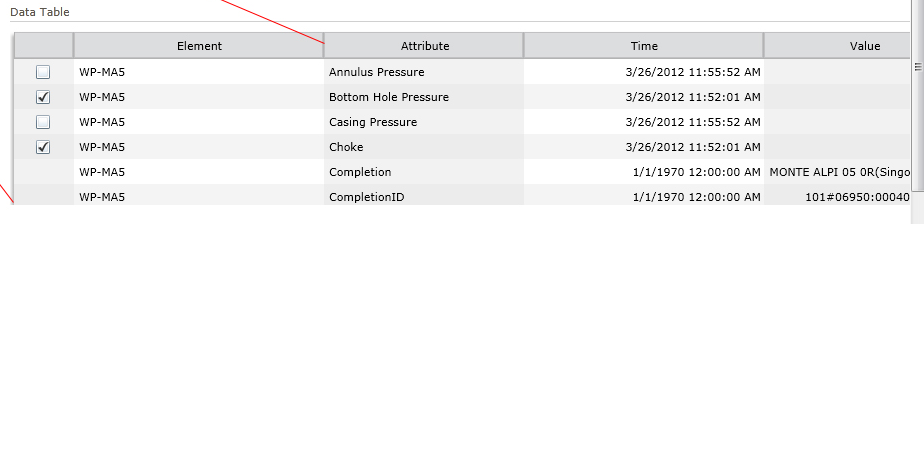This screenshot has width=924, height=460.
Task: Click the MONTE ALPI 05 value cell
Action: pyautogui.click(x=837, y=172)
